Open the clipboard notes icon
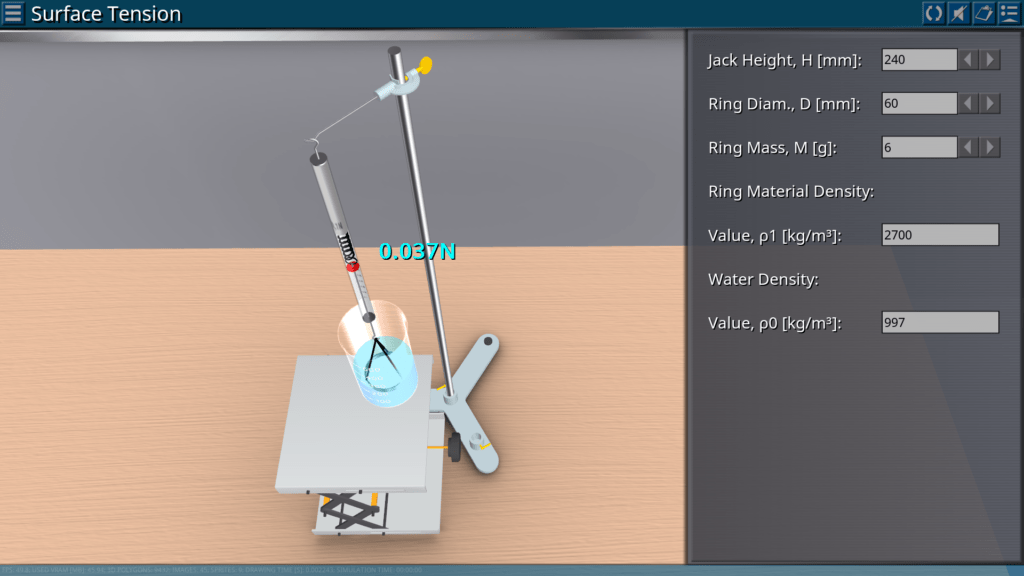Image resolution: width=1024 pixels, height=576 pixels. tap(983, 13)
